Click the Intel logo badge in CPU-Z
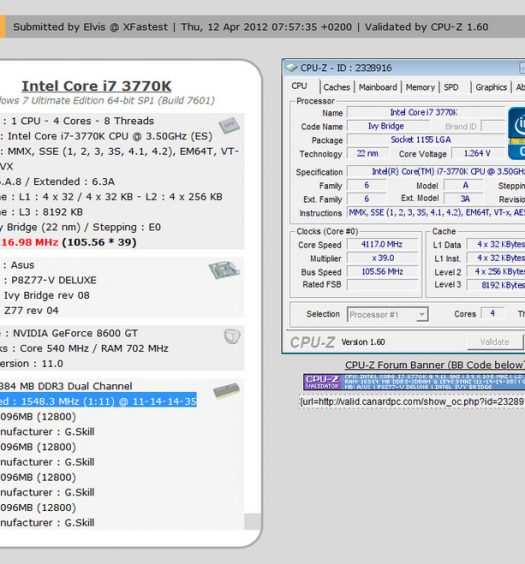 516,133
